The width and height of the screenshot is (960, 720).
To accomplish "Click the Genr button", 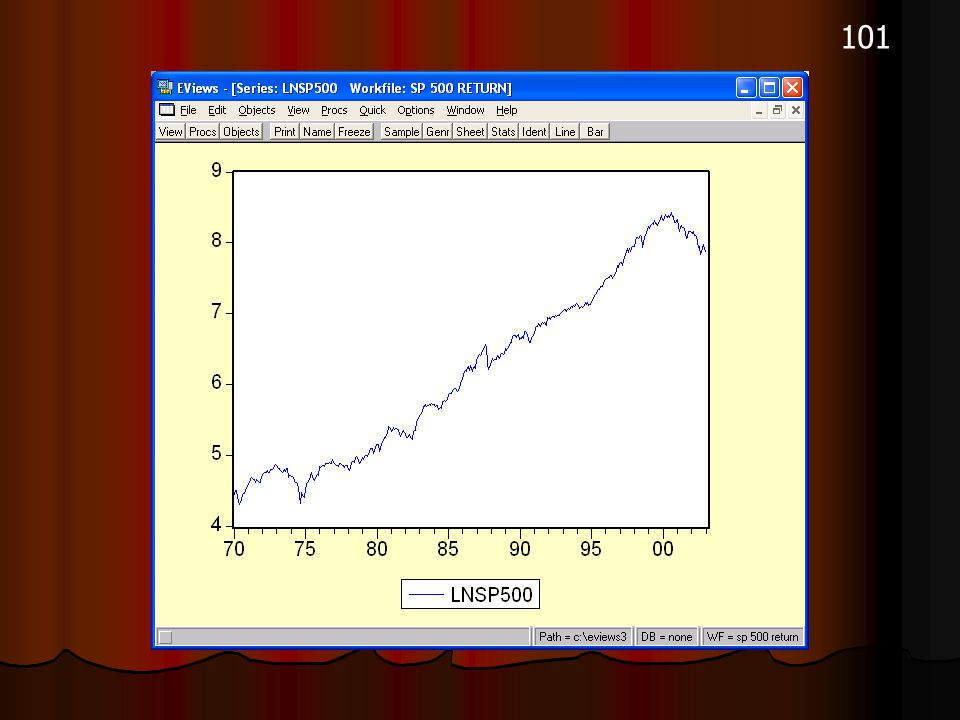I will 437,132.
